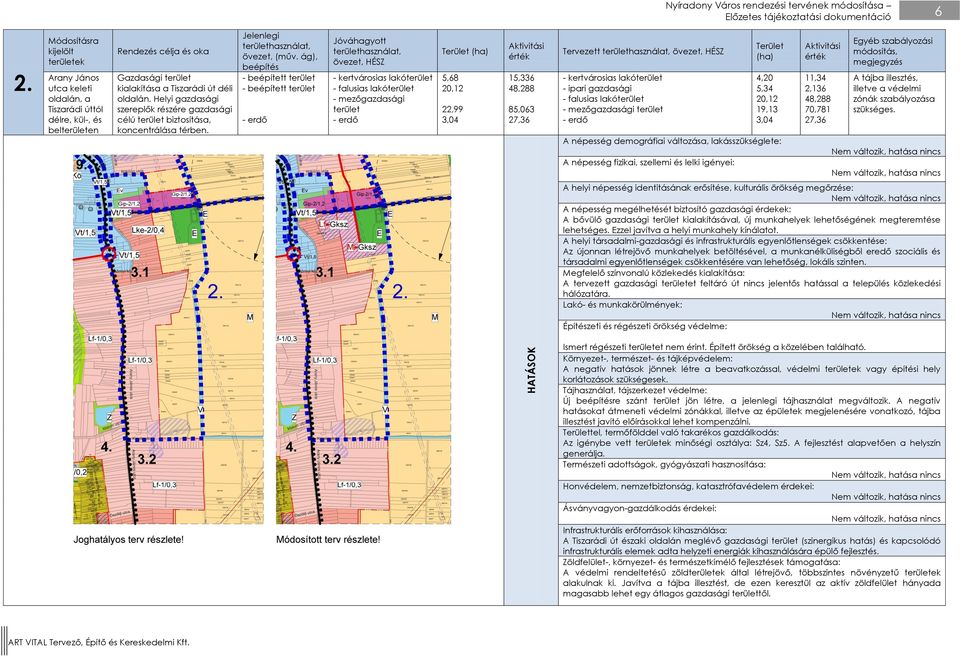960x657 pixels.
Task: Click heading 'Tájhasználat, tájszerkezet védelme:'
Action: 634,390
